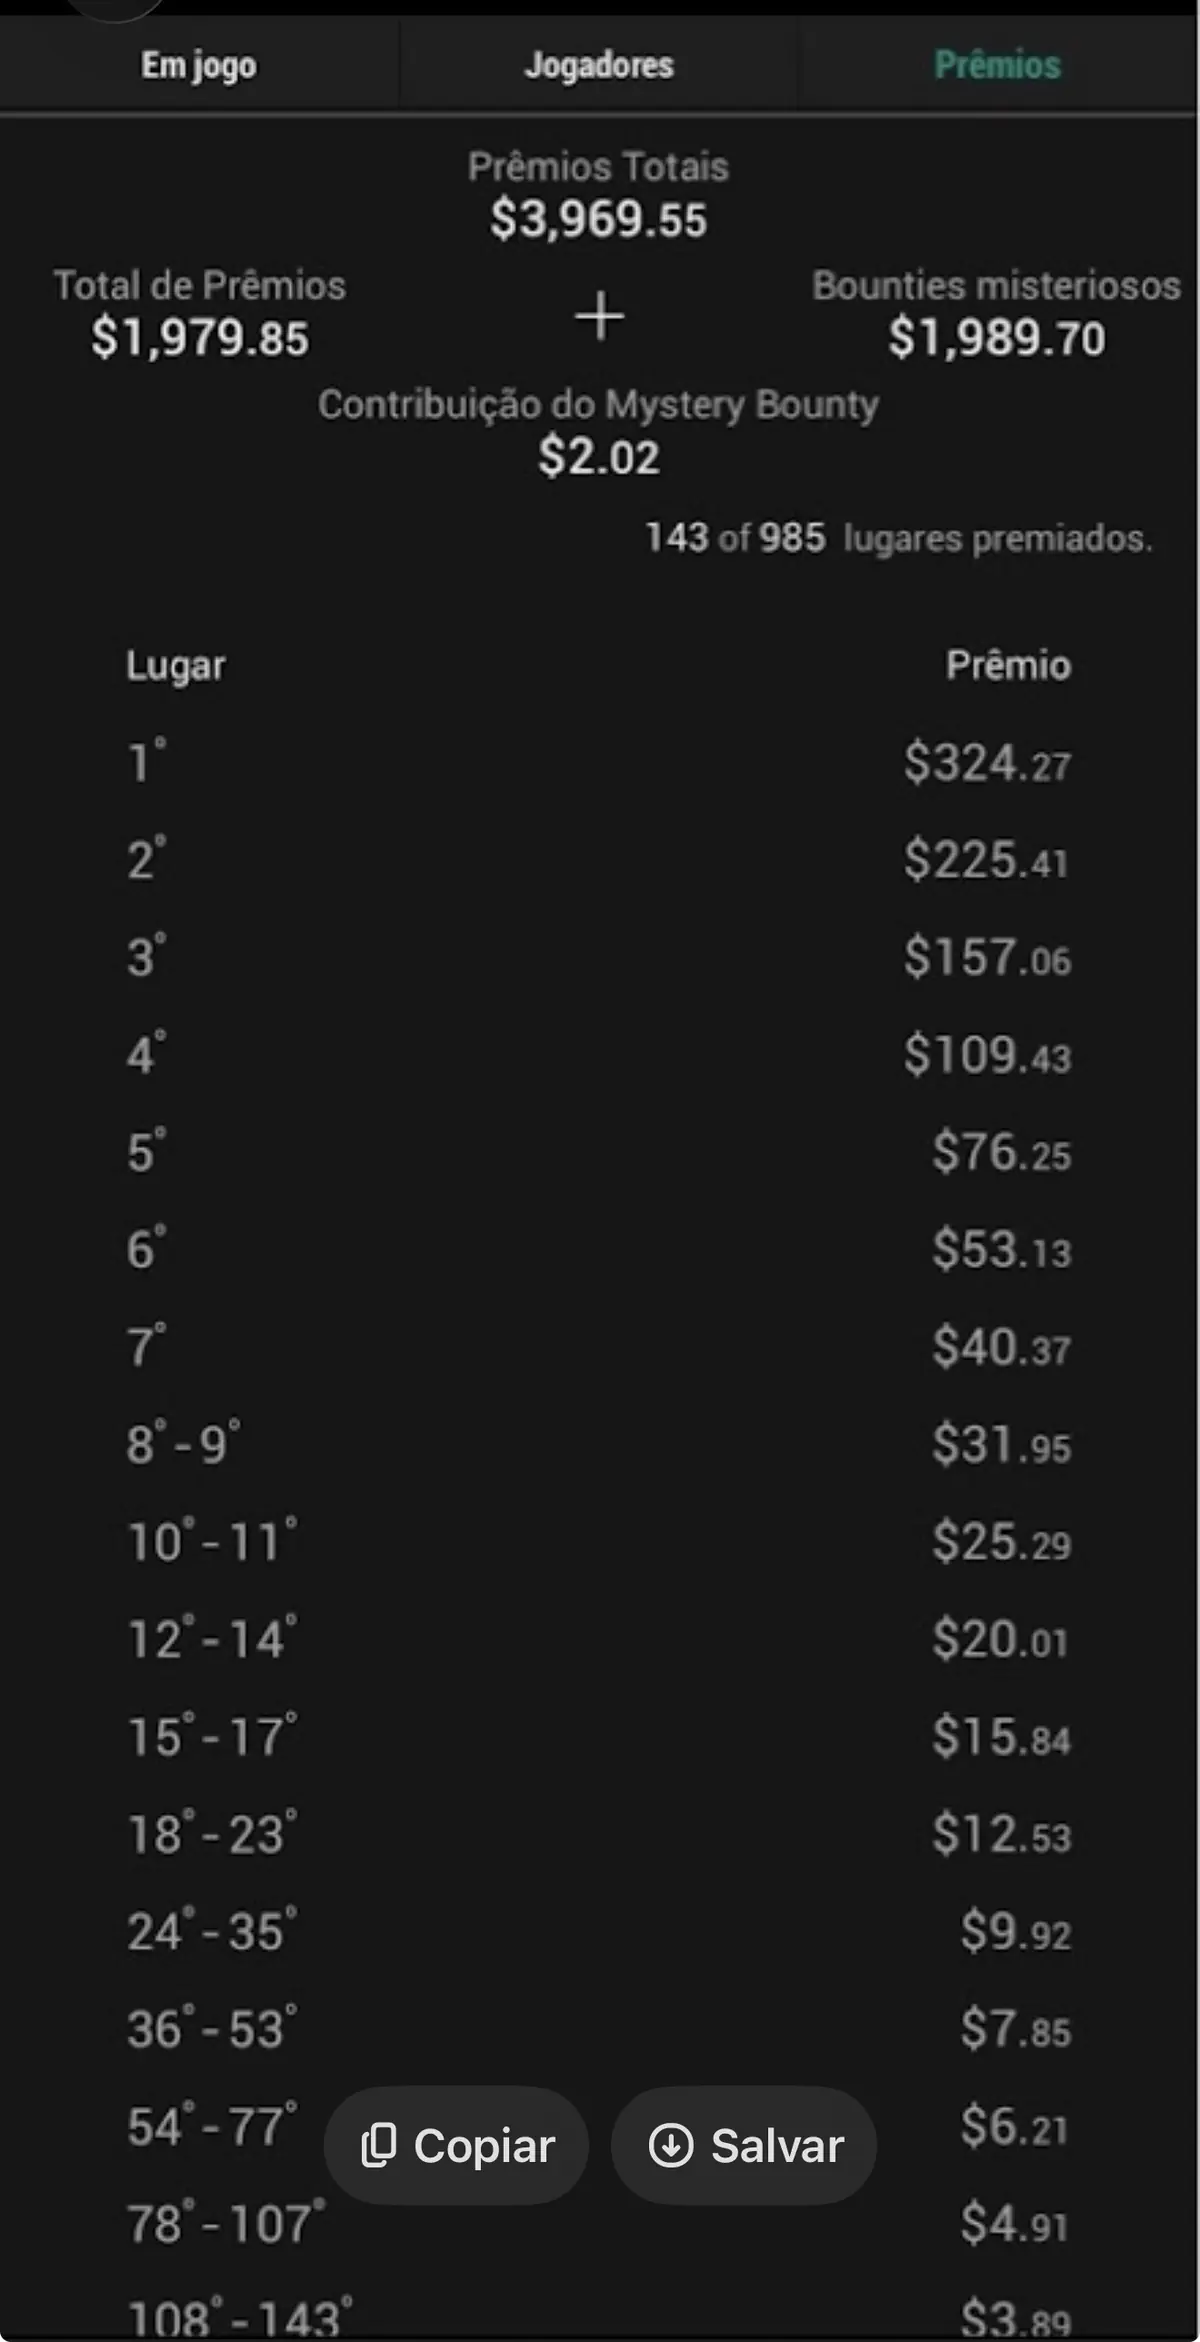The height and width of the screenshot is (2342, 1200).
Task: Click the copy icon beside Copiar
Action: click(x=379, y=2146)
